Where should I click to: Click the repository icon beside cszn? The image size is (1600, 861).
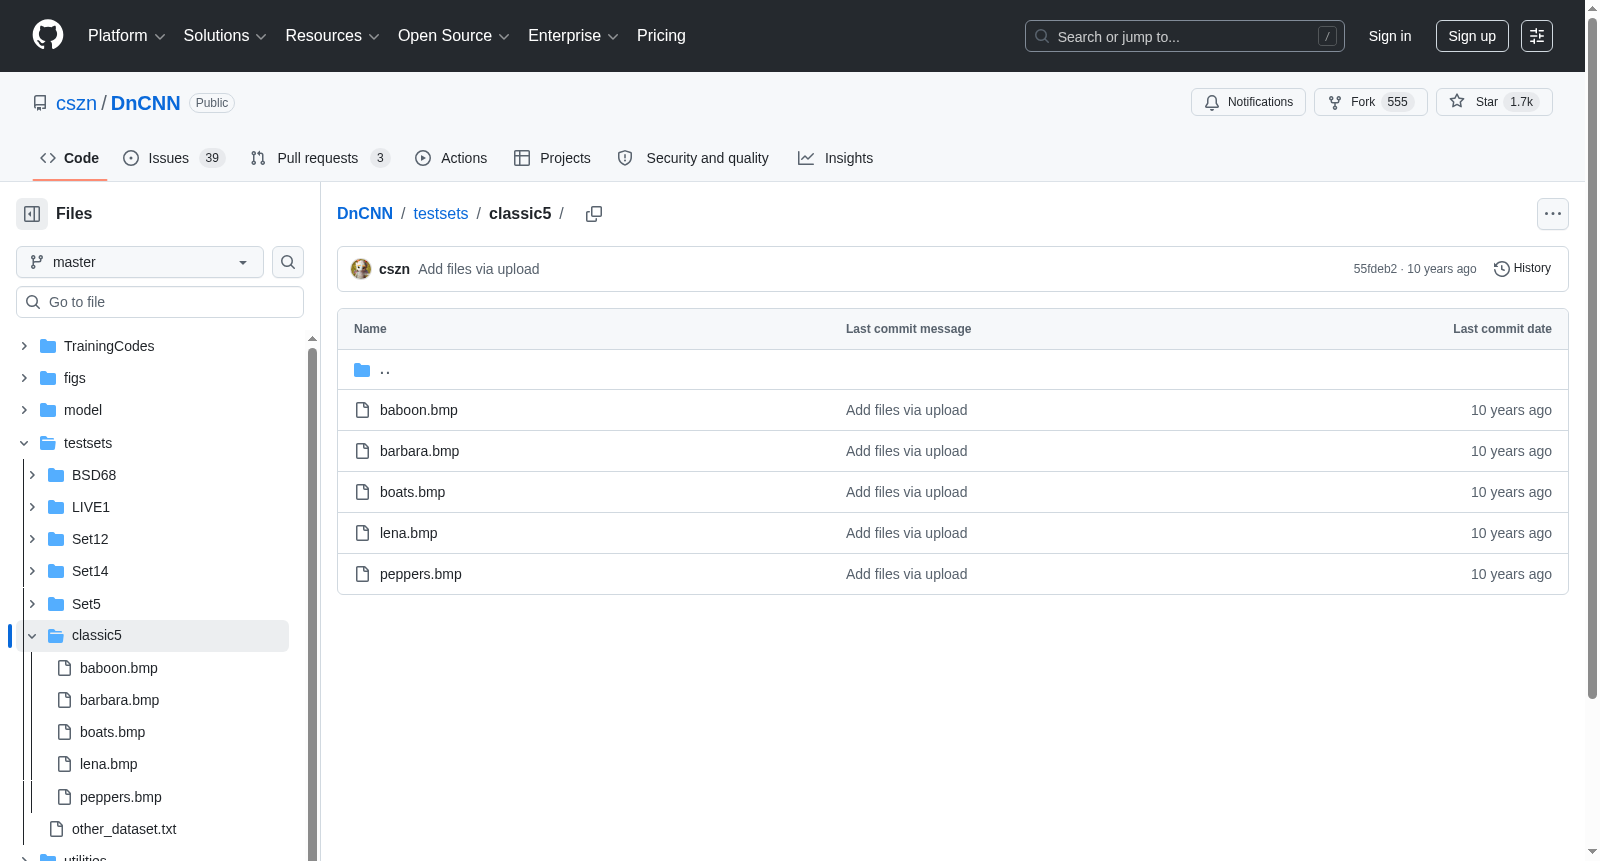click(40, 103)
